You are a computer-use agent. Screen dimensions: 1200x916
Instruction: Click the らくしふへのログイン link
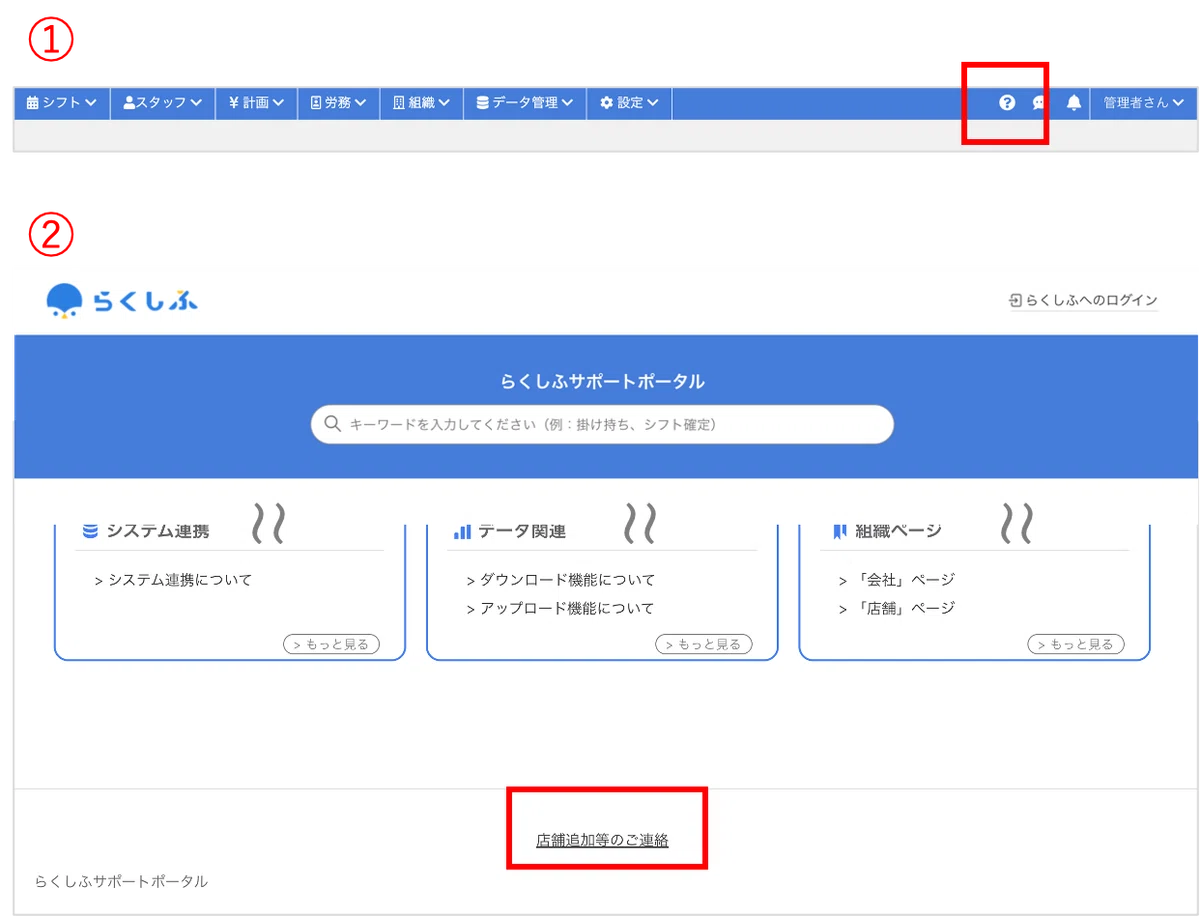(1083, 300)
